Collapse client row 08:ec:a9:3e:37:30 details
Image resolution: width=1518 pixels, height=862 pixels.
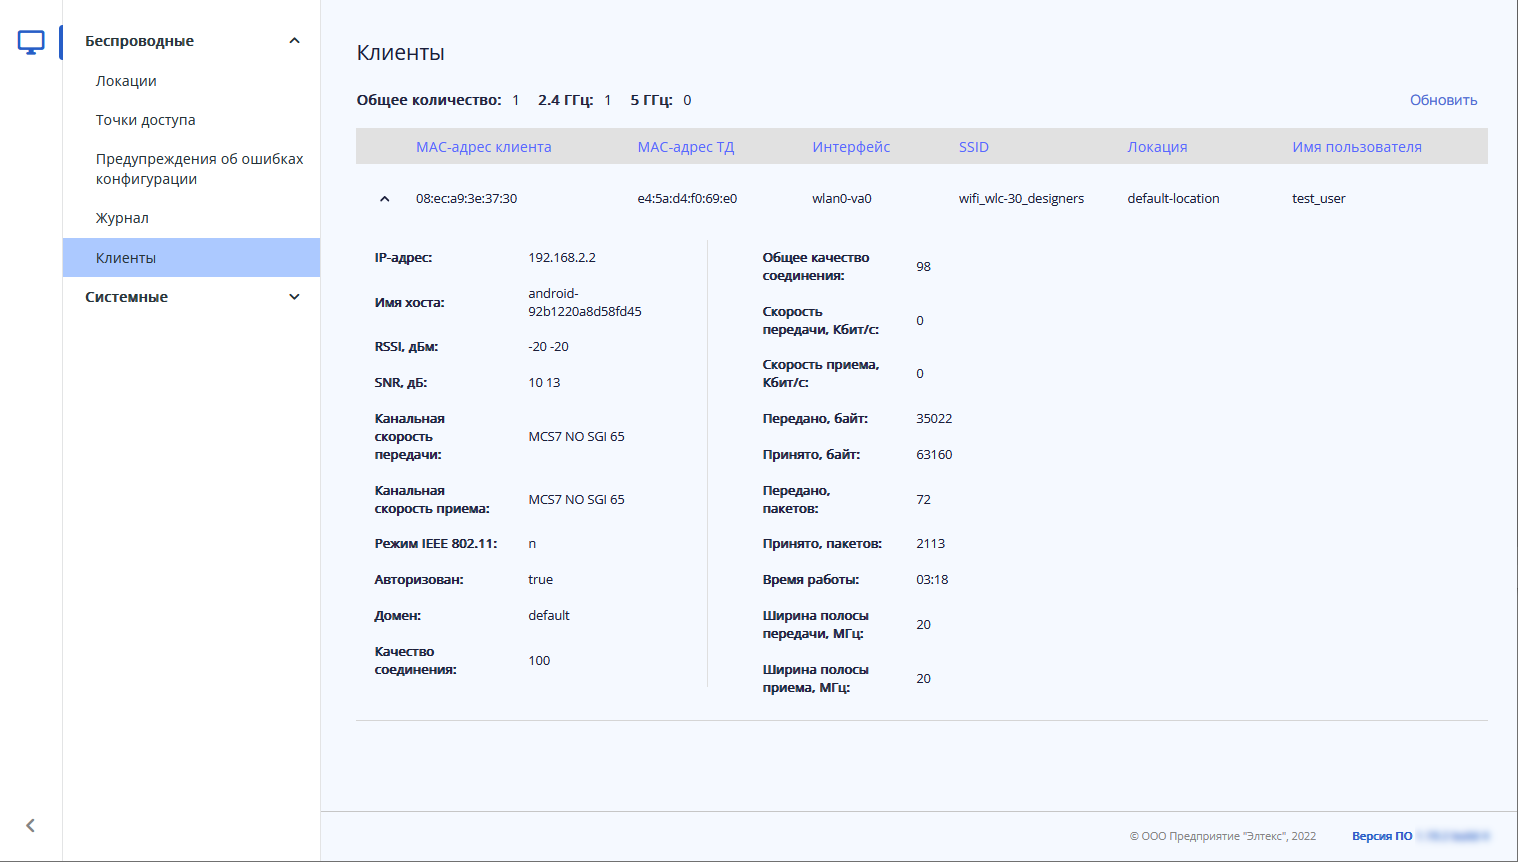(385, 199)
